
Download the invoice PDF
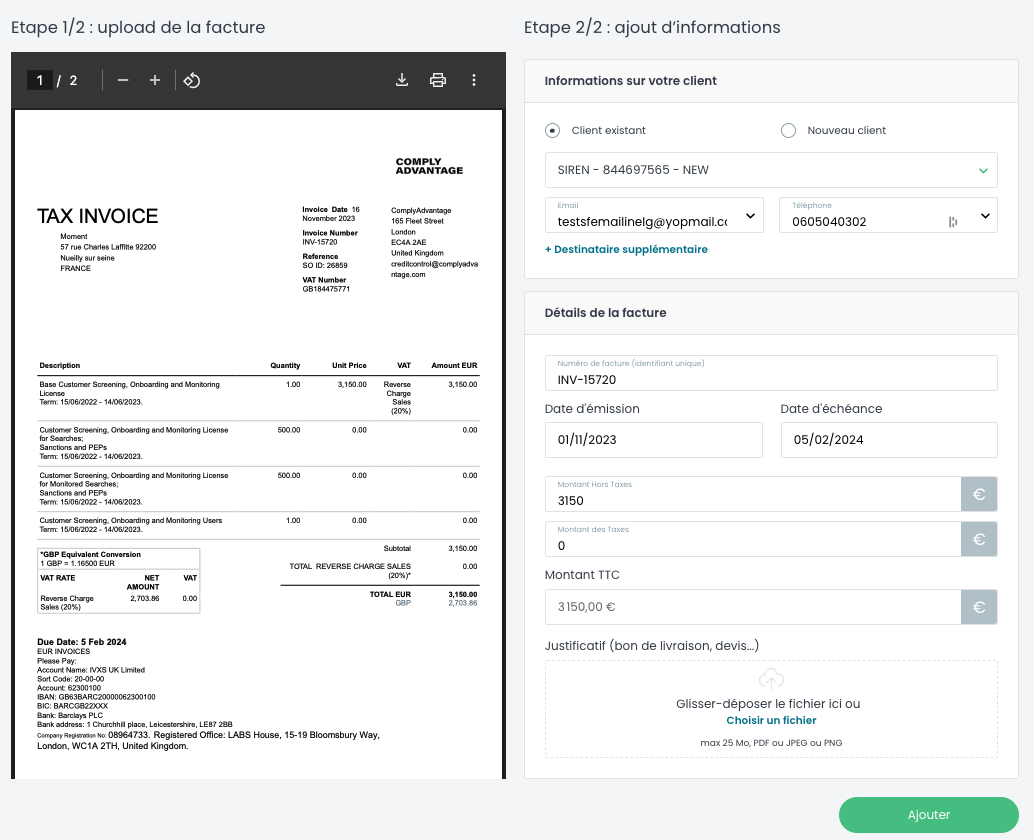[402, 80]
